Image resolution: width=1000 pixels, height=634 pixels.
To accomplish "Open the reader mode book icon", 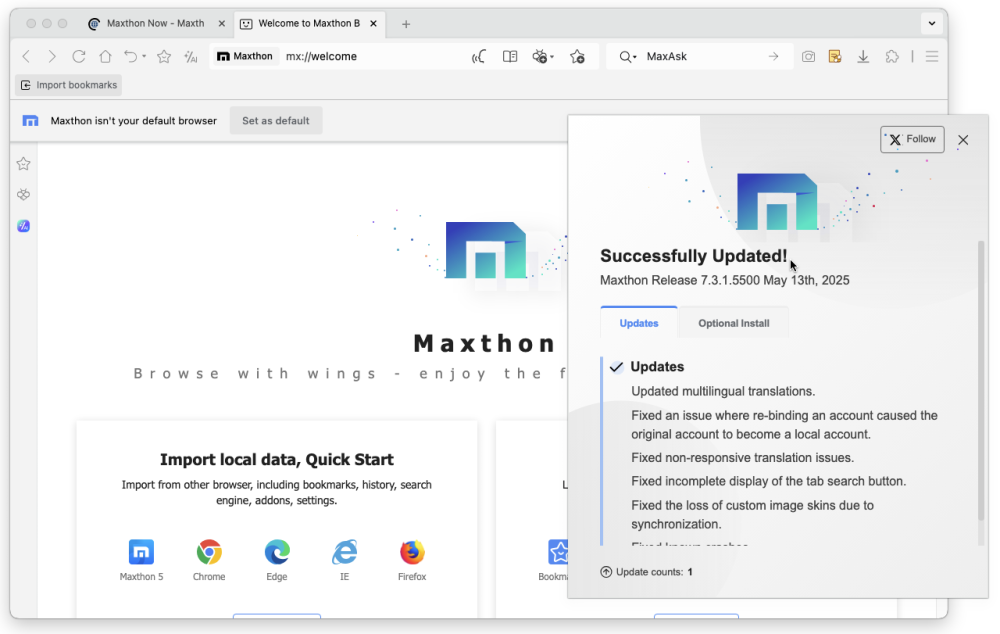I will click(510, 57).
